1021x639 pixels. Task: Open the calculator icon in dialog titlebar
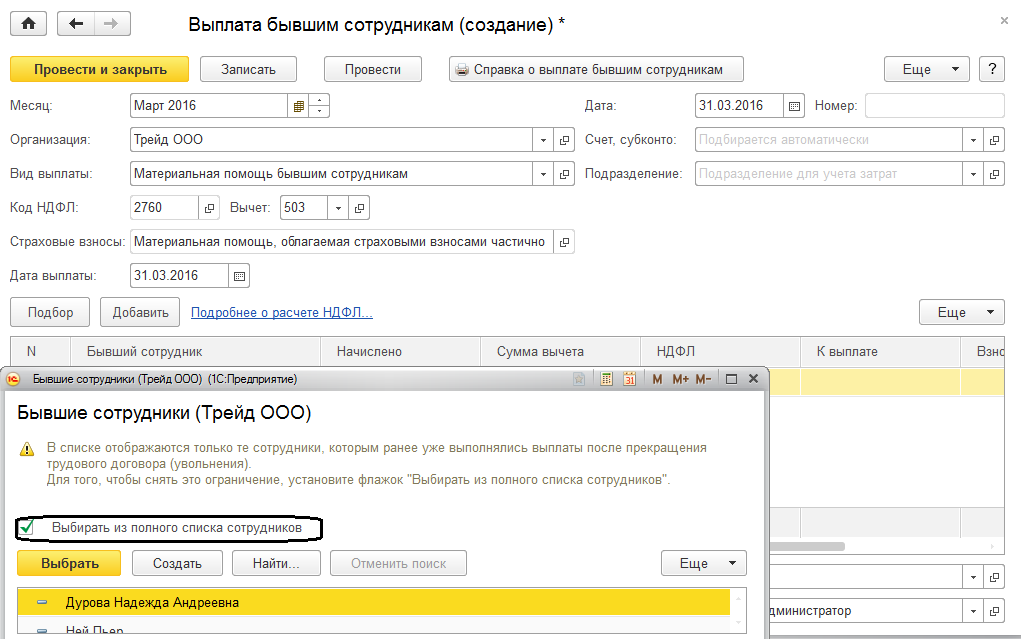click(x=607, y=379)
